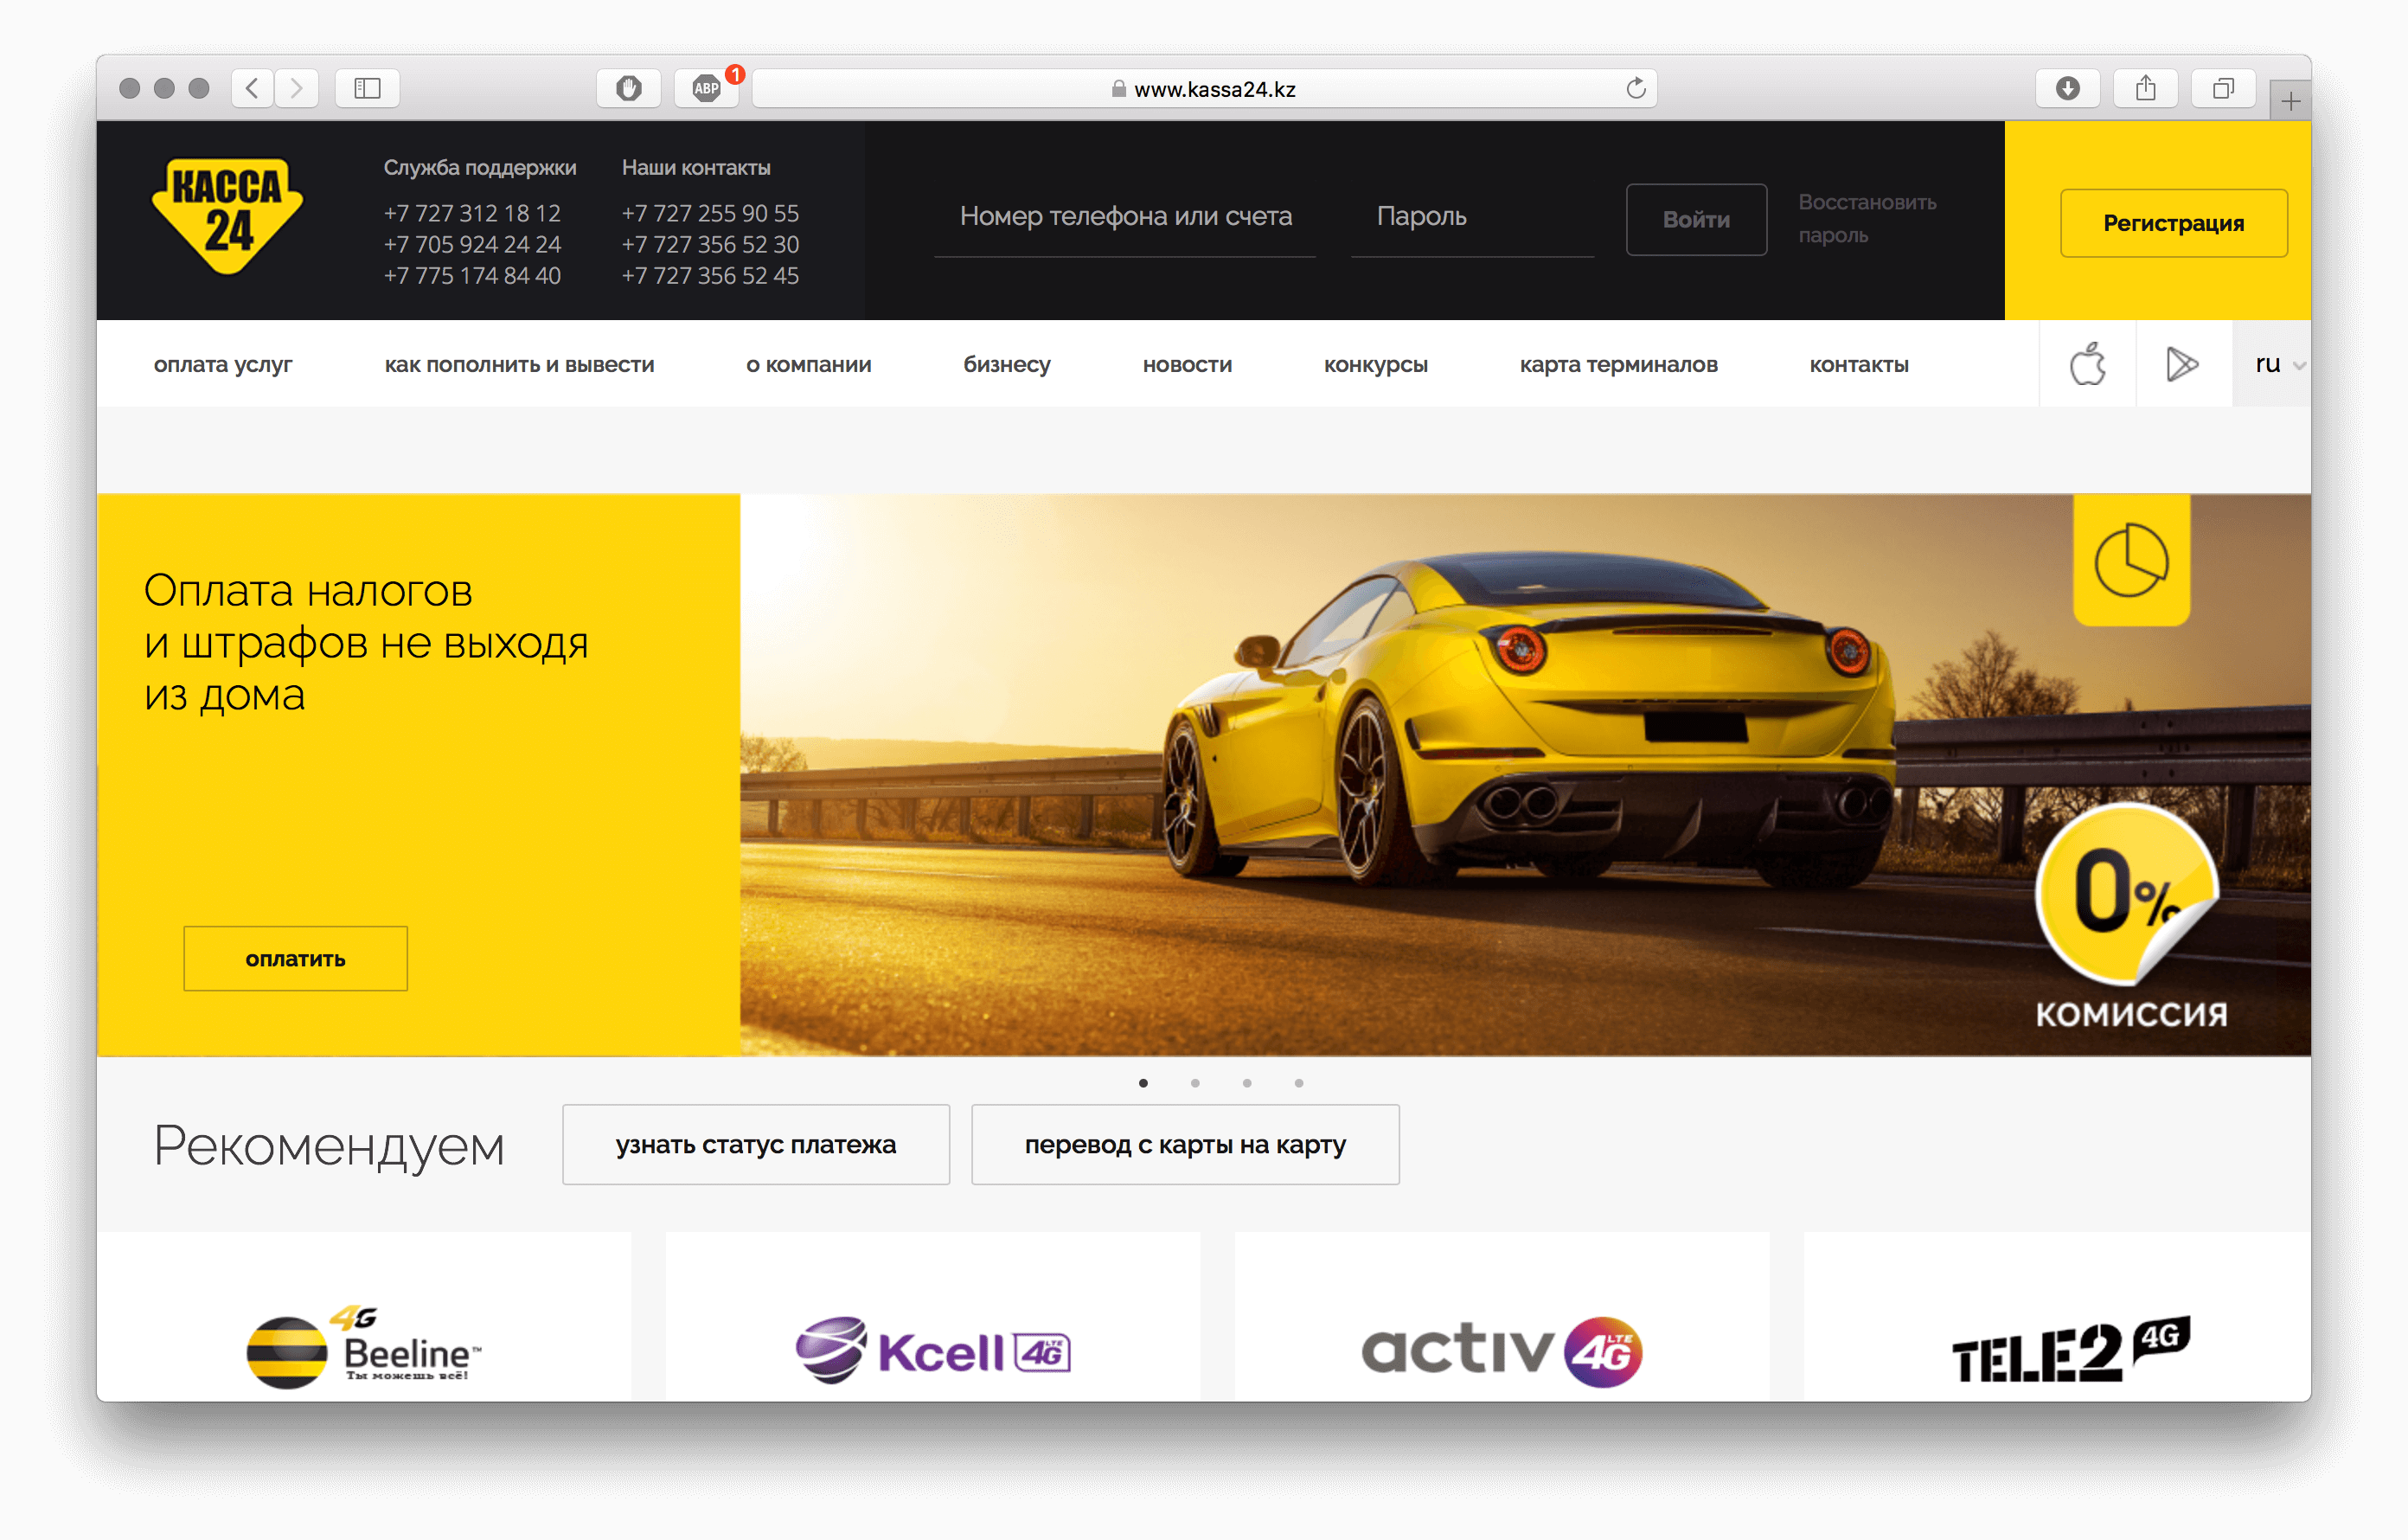Click the 'Наши контакты' heading
The width and height of the screenshot is (2408, 1540).
point(696,168)
